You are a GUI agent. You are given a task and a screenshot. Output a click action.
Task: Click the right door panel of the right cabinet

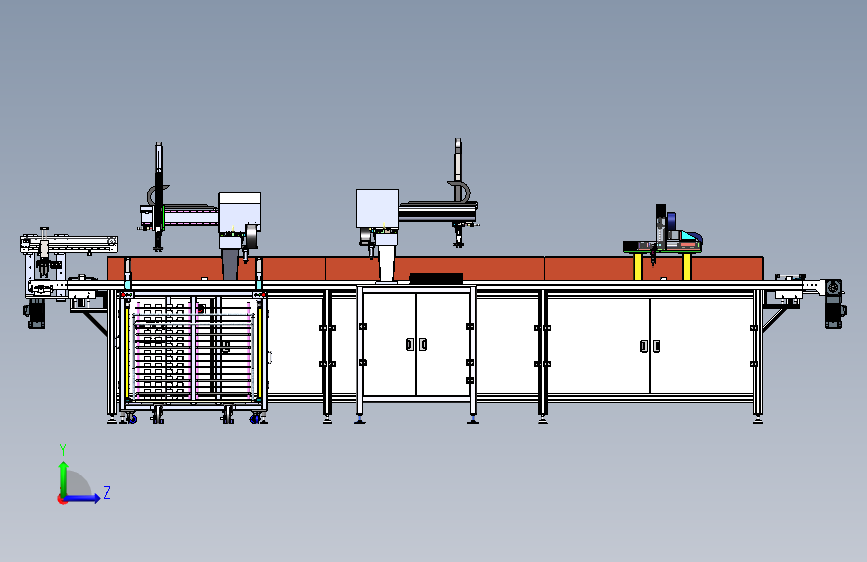[x=701, y=346]
